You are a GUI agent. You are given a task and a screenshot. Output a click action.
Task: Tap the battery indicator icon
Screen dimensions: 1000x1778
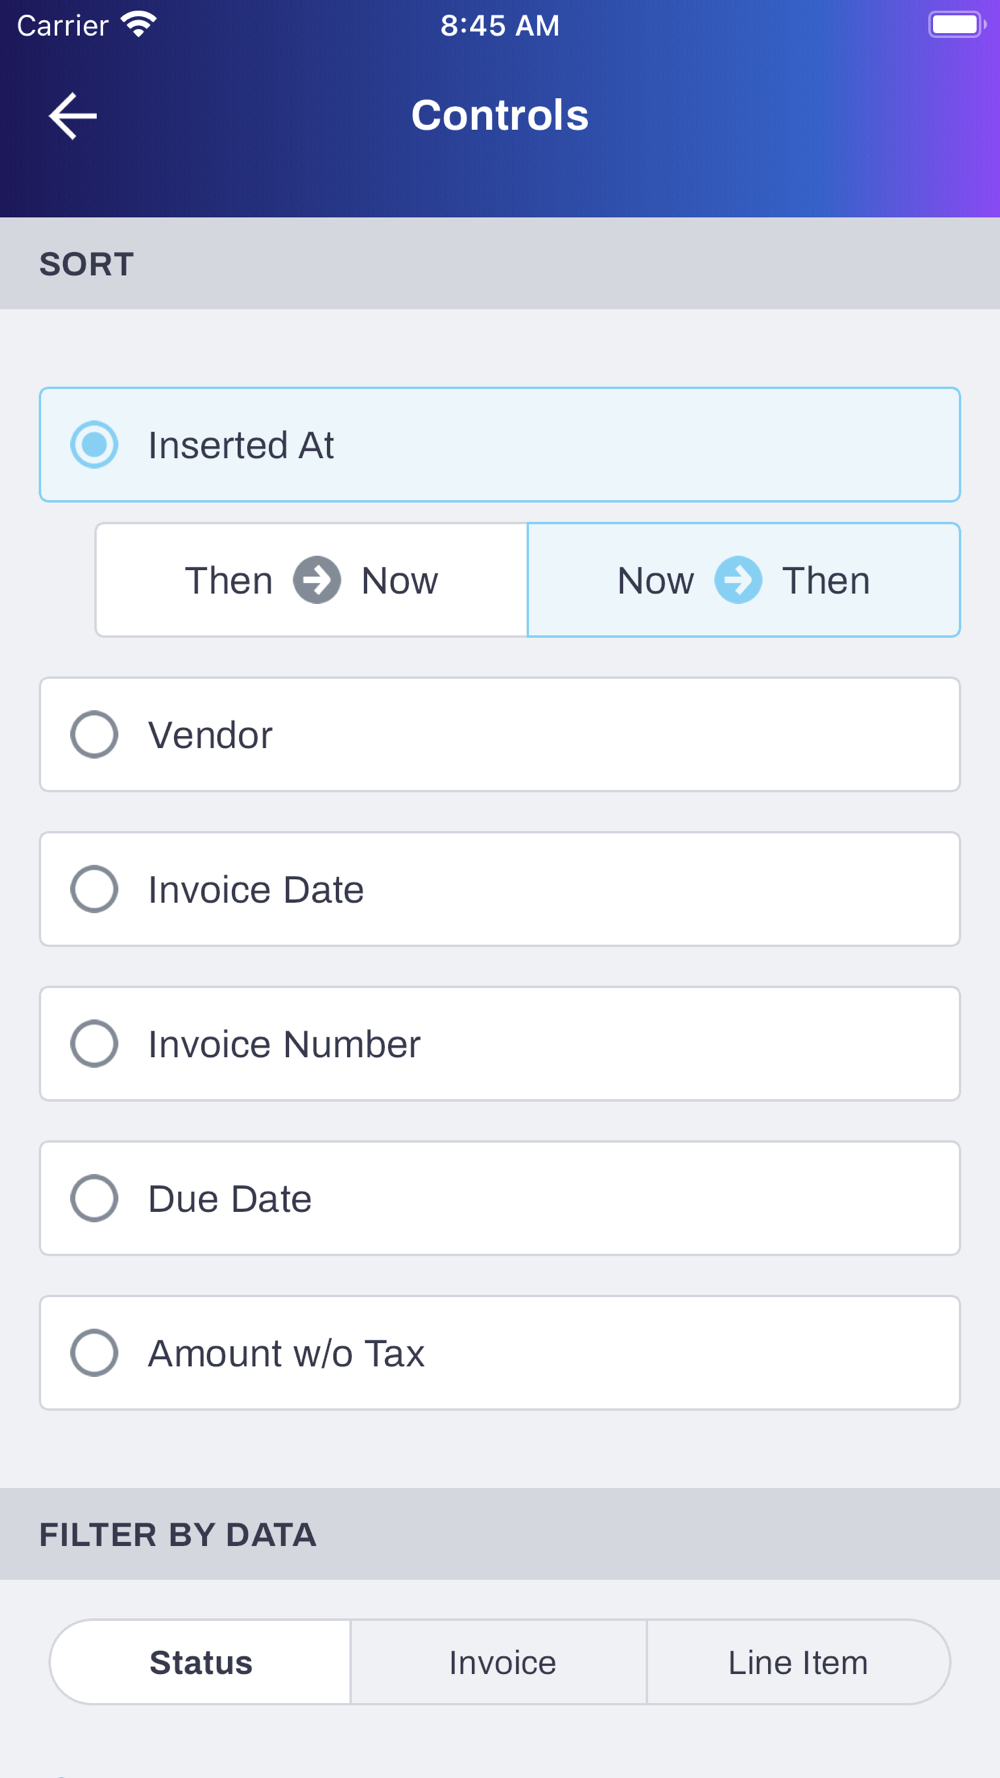956,25
